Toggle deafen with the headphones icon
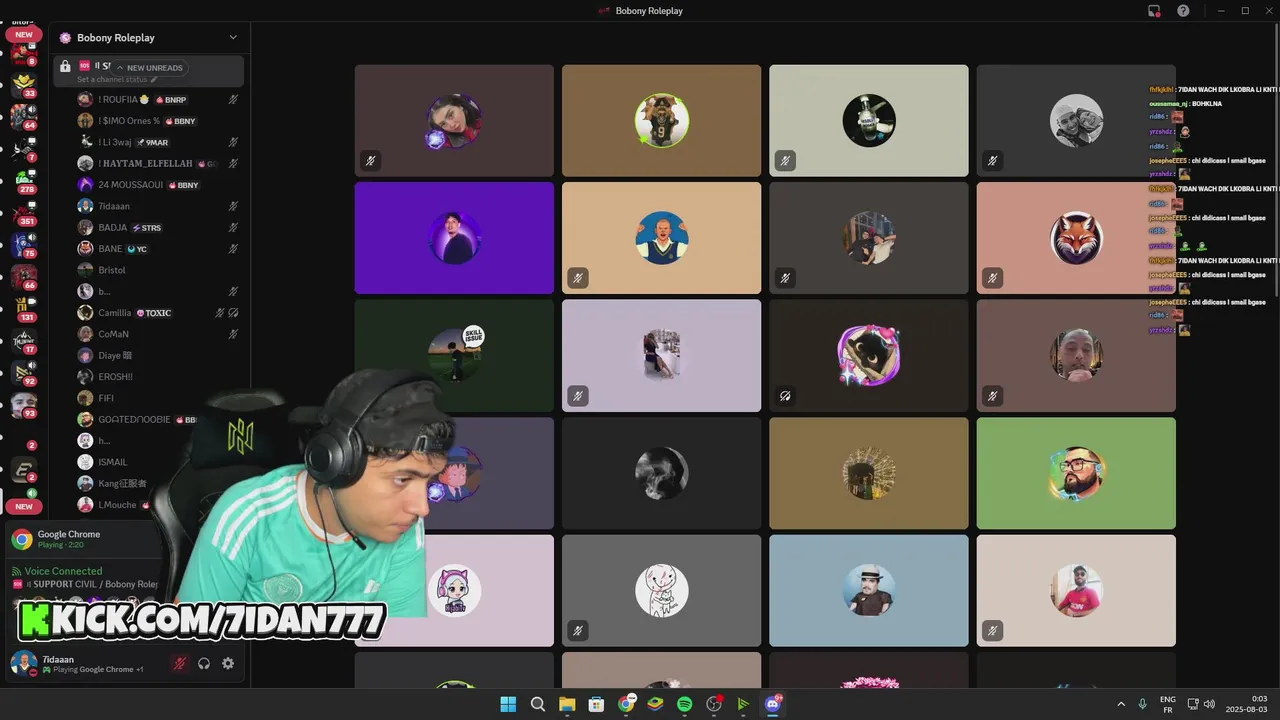Image resolution: width=1280 pixels, height=720 pixels. (x=204, y=663)
